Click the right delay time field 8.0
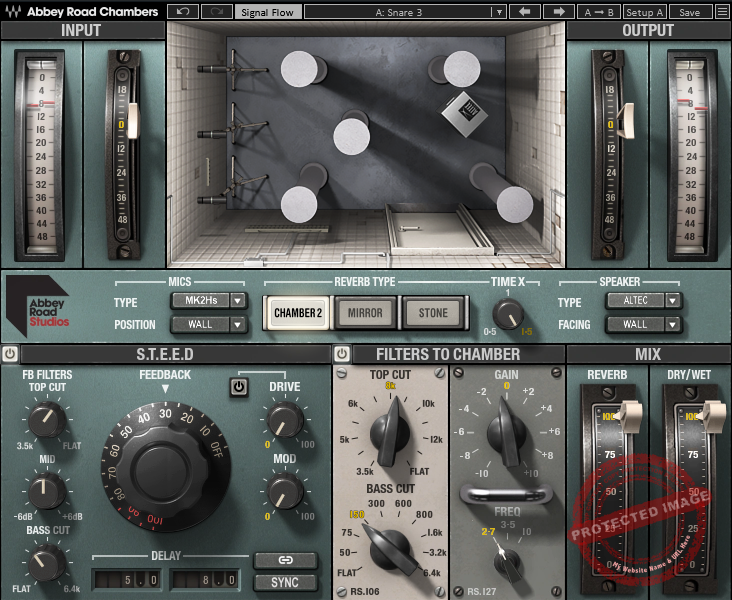The width and height of the screenshot is (732, 600). [204, 580]
